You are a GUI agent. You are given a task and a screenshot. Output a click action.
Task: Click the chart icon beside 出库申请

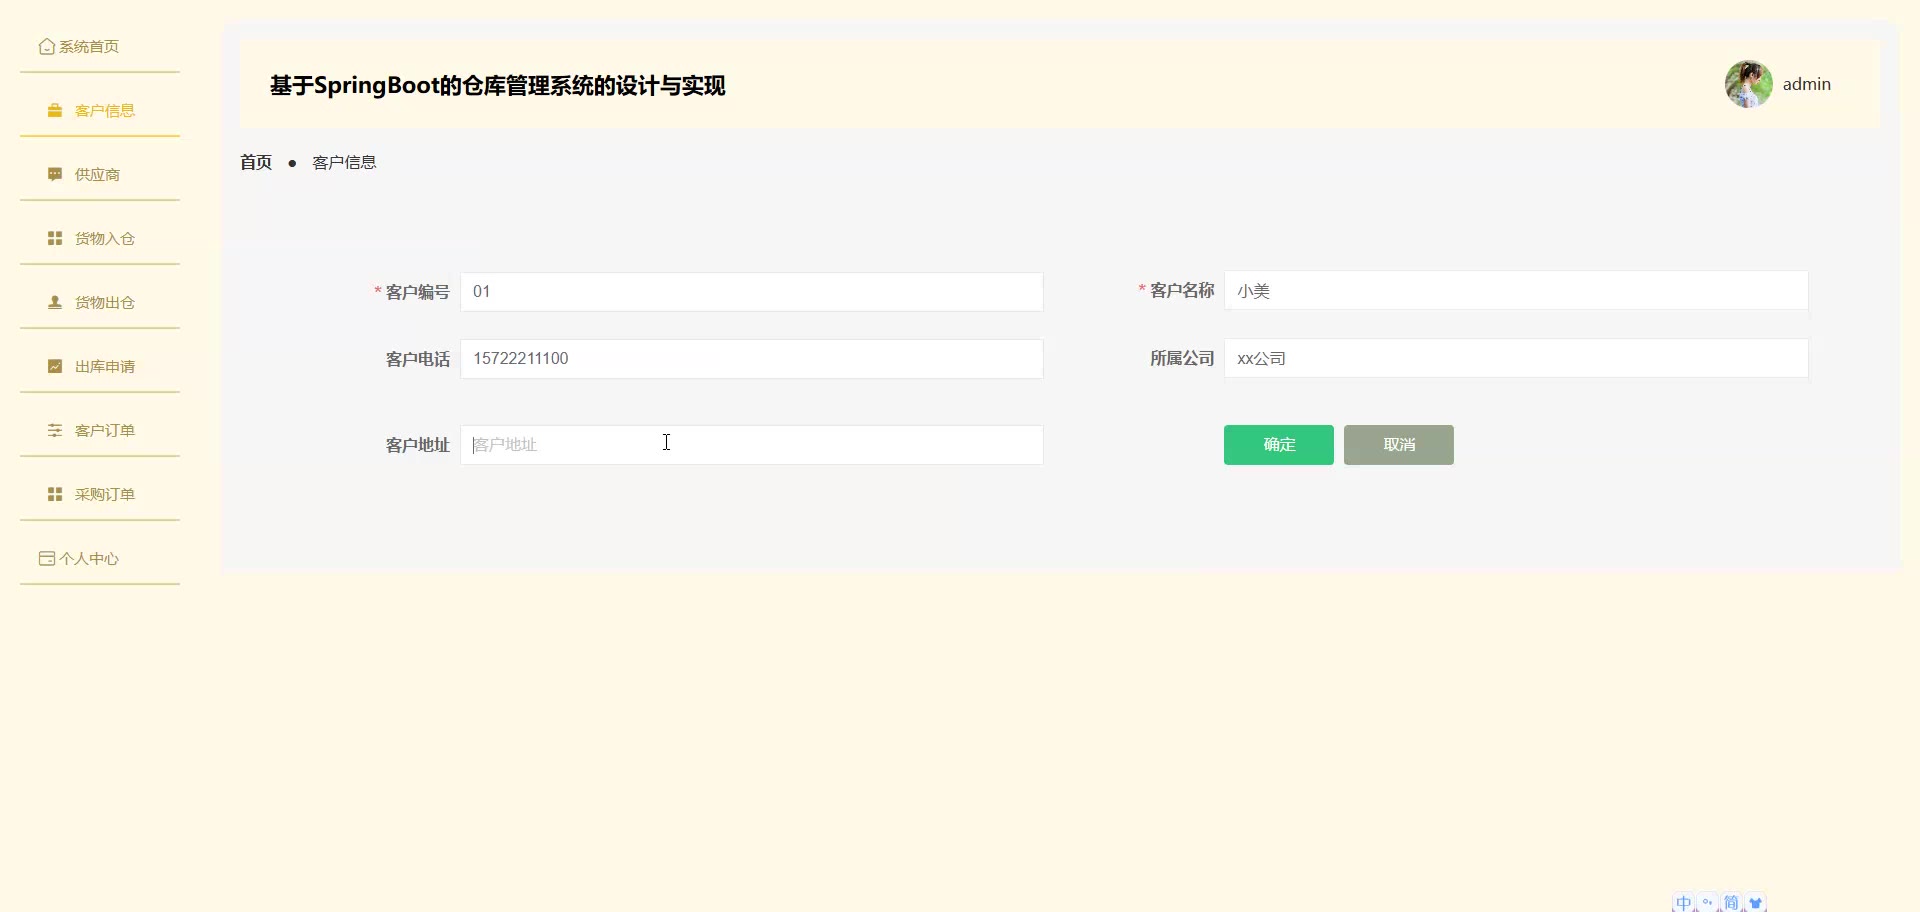55,367
